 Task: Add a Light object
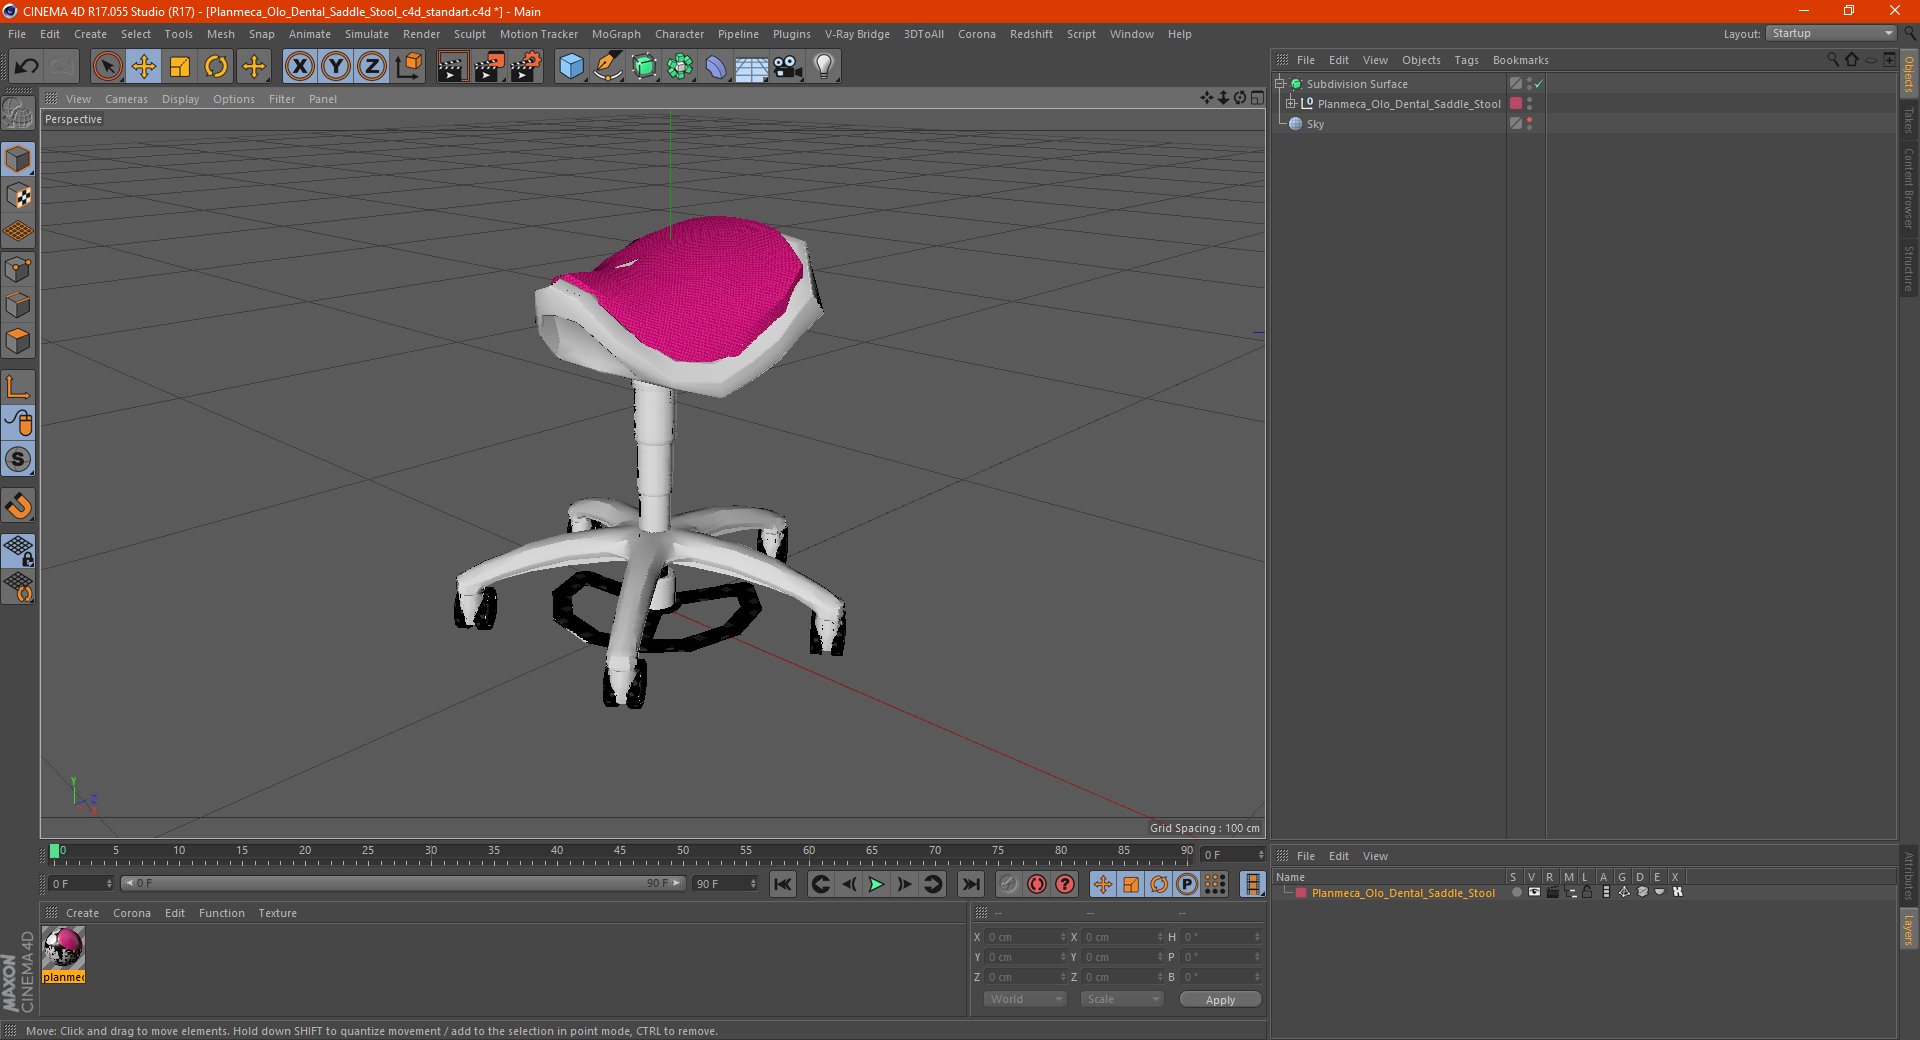coord(824,67)
